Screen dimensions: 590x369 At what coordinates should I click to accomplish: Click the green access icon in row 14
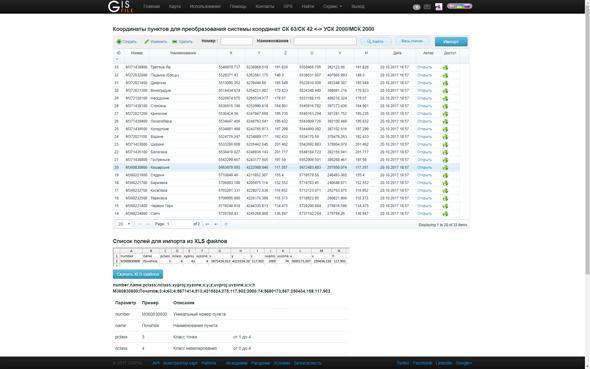[445, 214]
